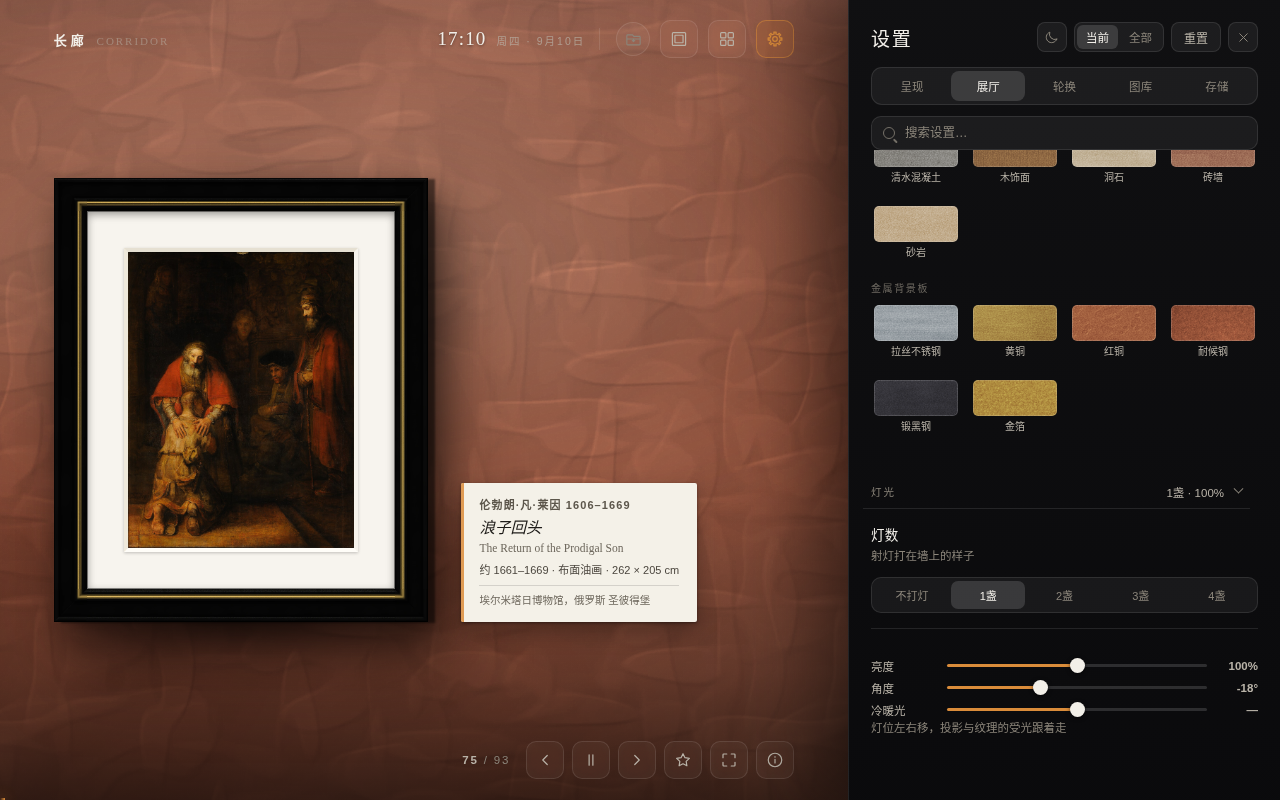Click the artist name 伦勃朗·凡·莱因
The image size is (1280, 800).
pyautogui.click(x=520, y=505)
